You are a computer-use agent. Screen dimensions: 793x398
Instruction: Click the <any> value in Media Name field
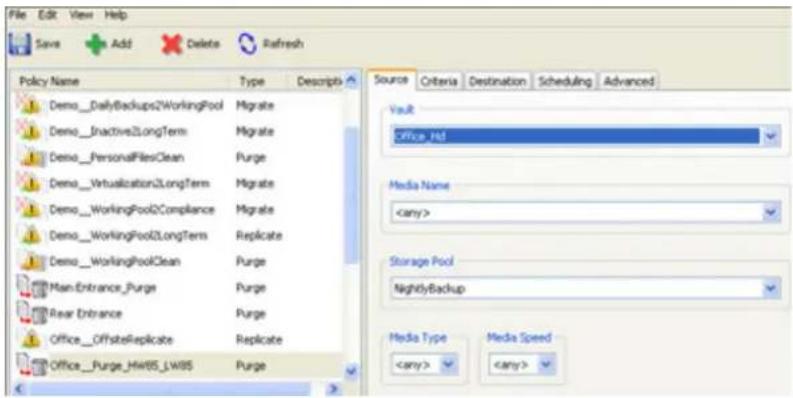(x=412, y=213)
